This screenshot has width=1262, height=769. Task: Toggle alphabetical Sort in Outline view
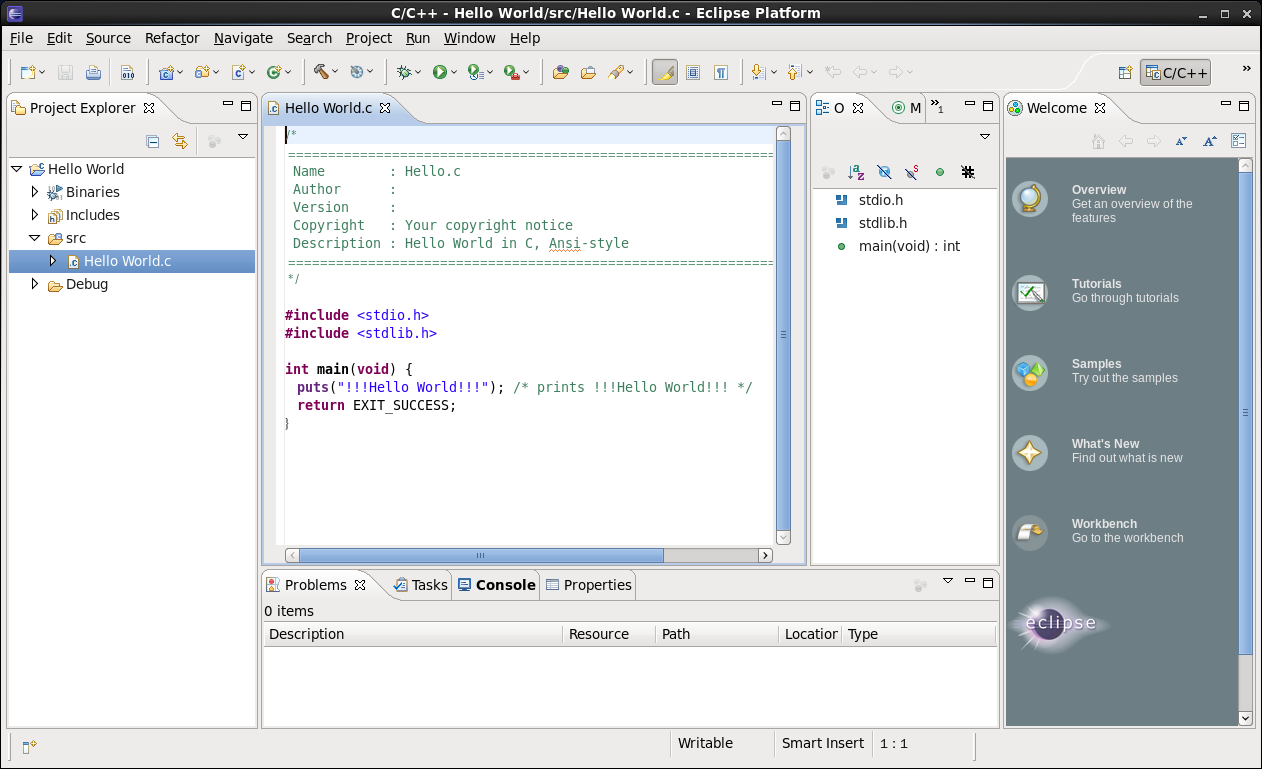[856, 172]
